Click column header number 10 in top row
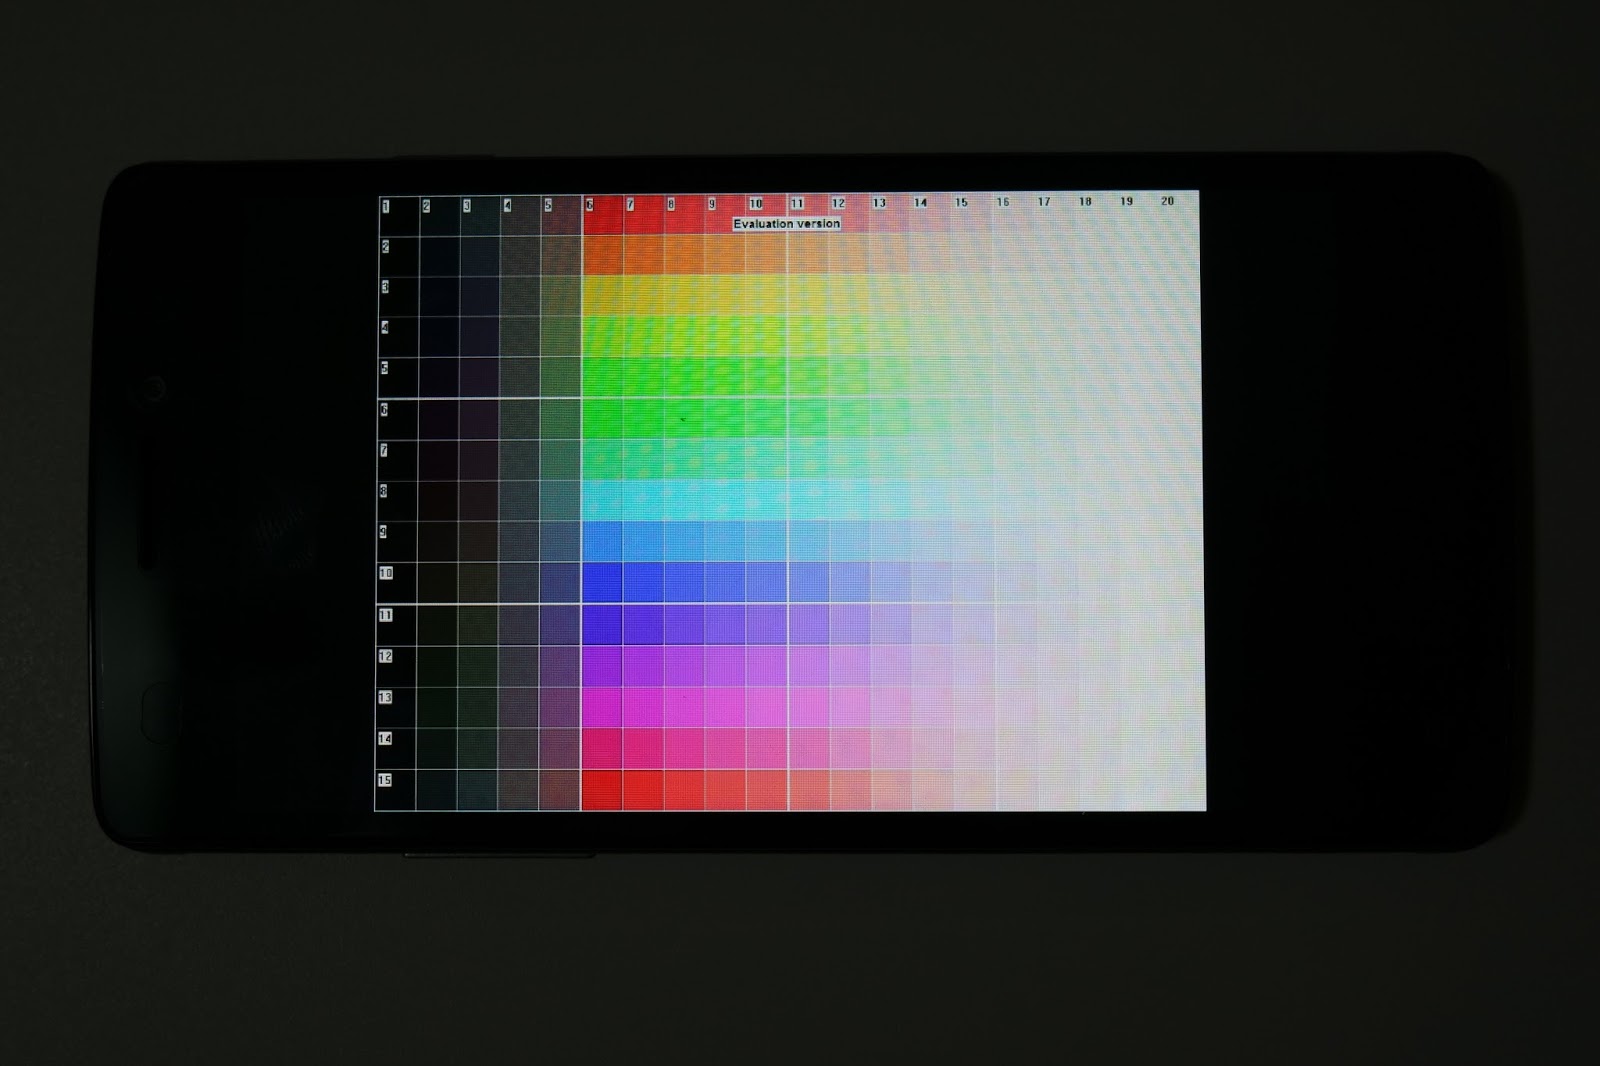Screen dimensions: 1600x1066 [756, 203]
